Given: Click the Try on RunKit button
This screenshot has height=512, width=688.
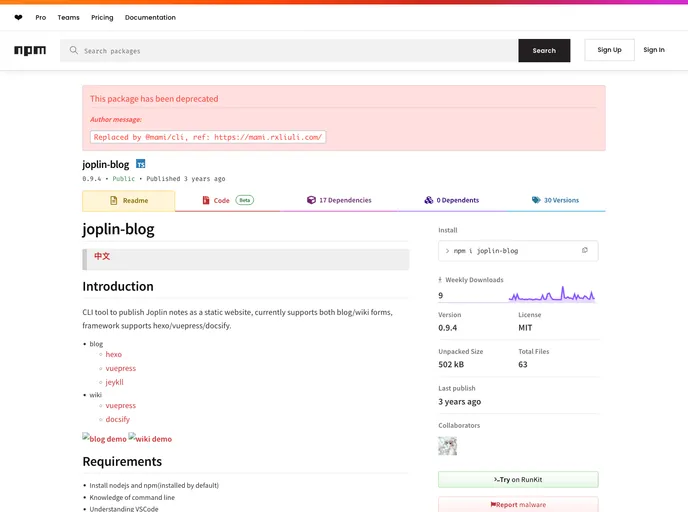Looking at the screenshot, I should 518,480.
